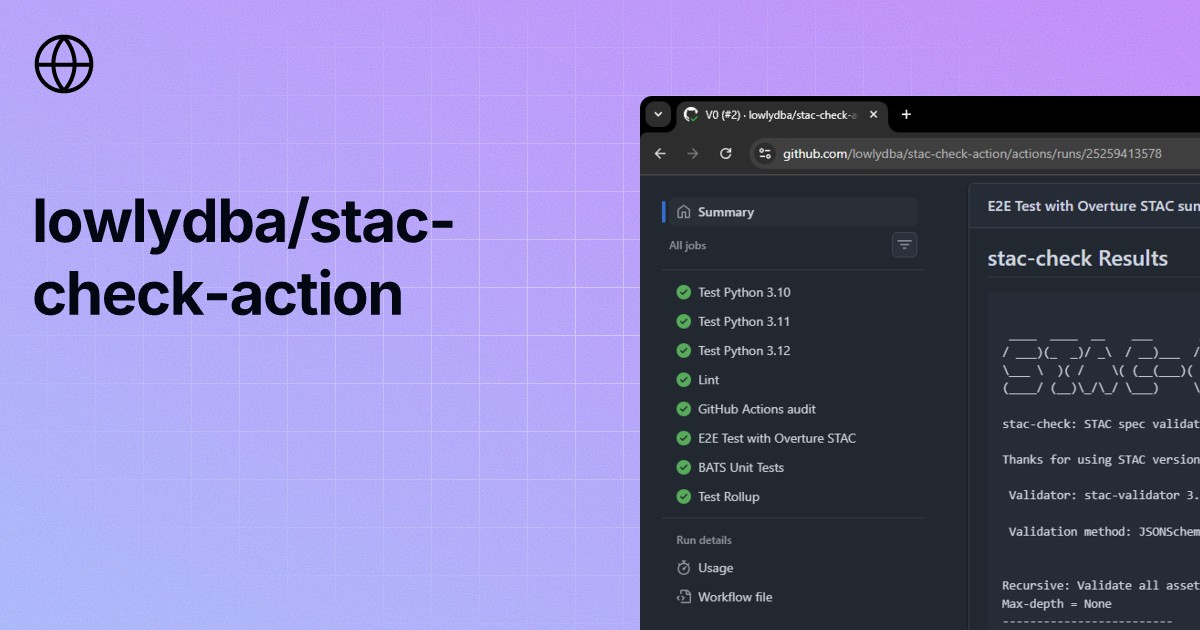Screen dimensions: 1200x630
Task: Click the stopwatch icon beside Usage
Action: click(684, 568)
